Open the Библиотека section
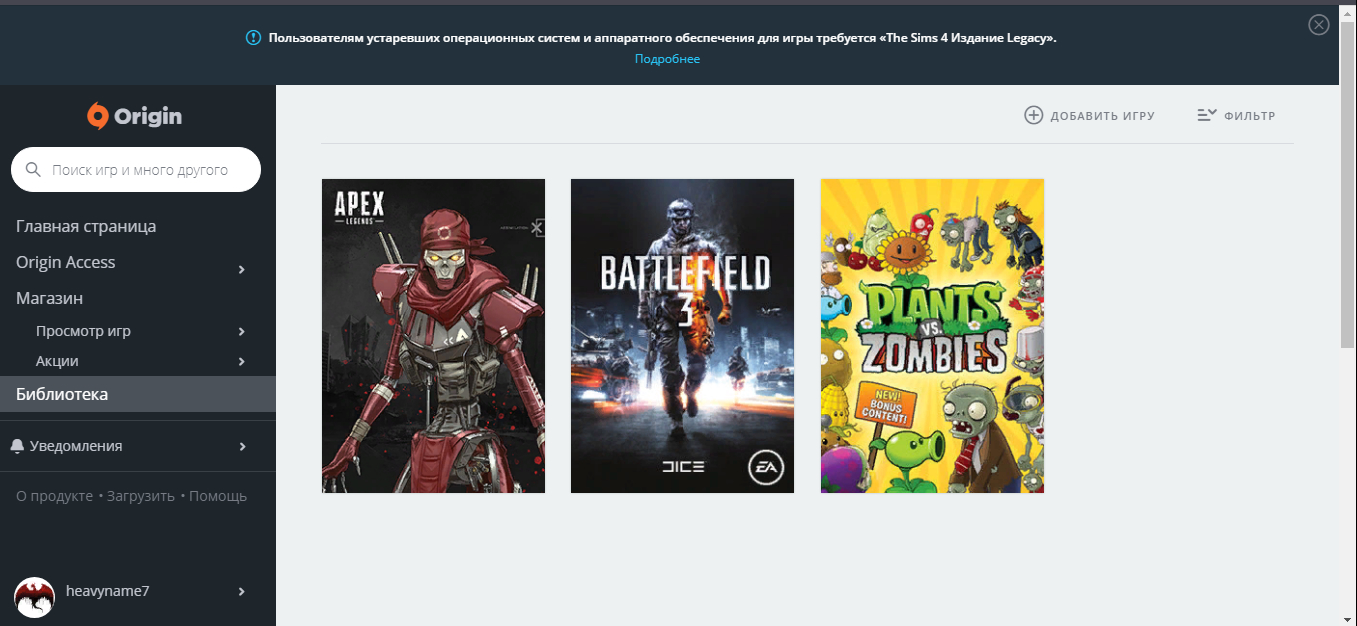This screenshot has width=1357, height=626. tap(138, 394)
